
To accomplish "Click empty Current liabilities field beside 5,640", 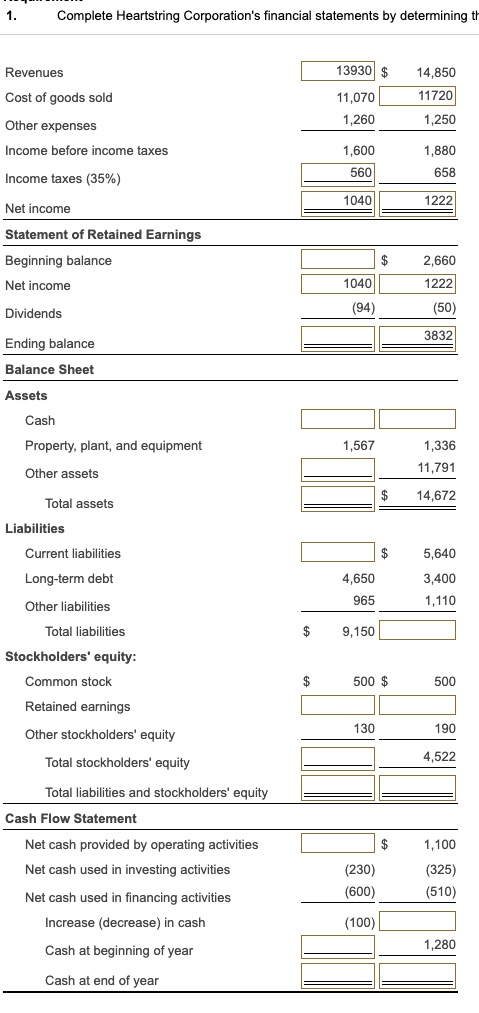I will point(338,552).
